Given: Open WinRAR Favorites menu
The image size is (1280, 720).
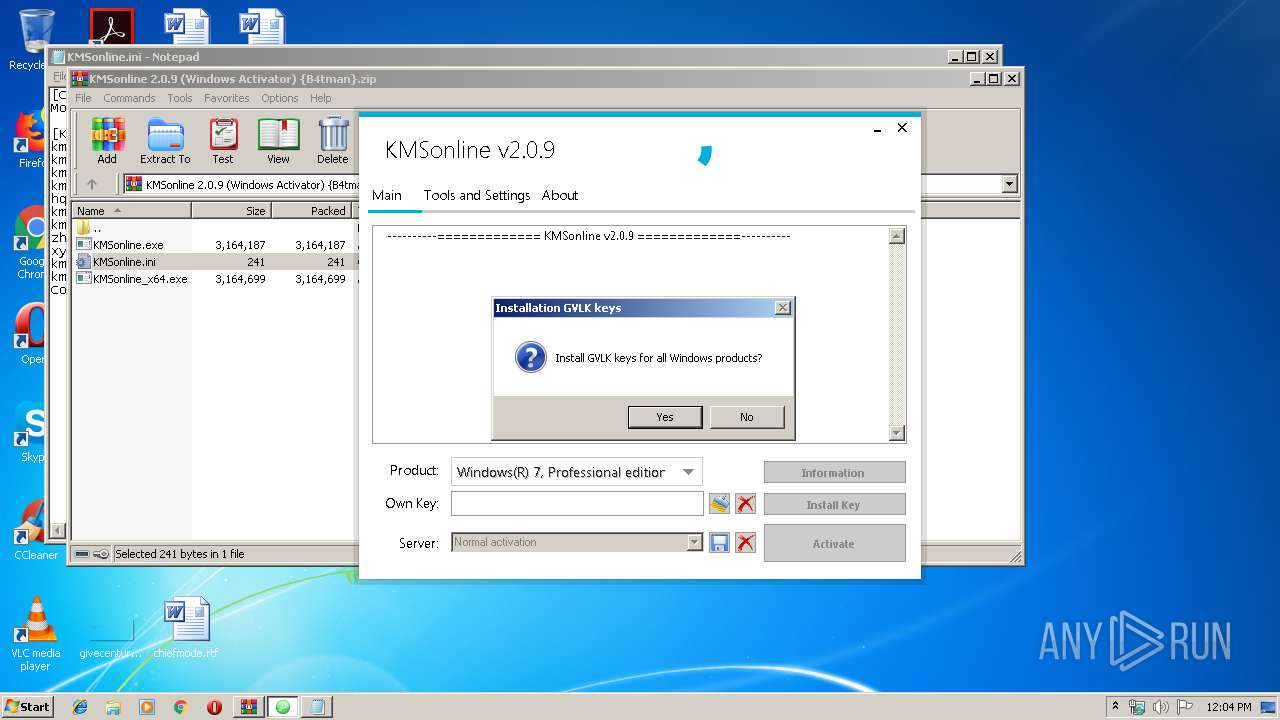Looking at the screenshot, I should click(x=227, y=98).
